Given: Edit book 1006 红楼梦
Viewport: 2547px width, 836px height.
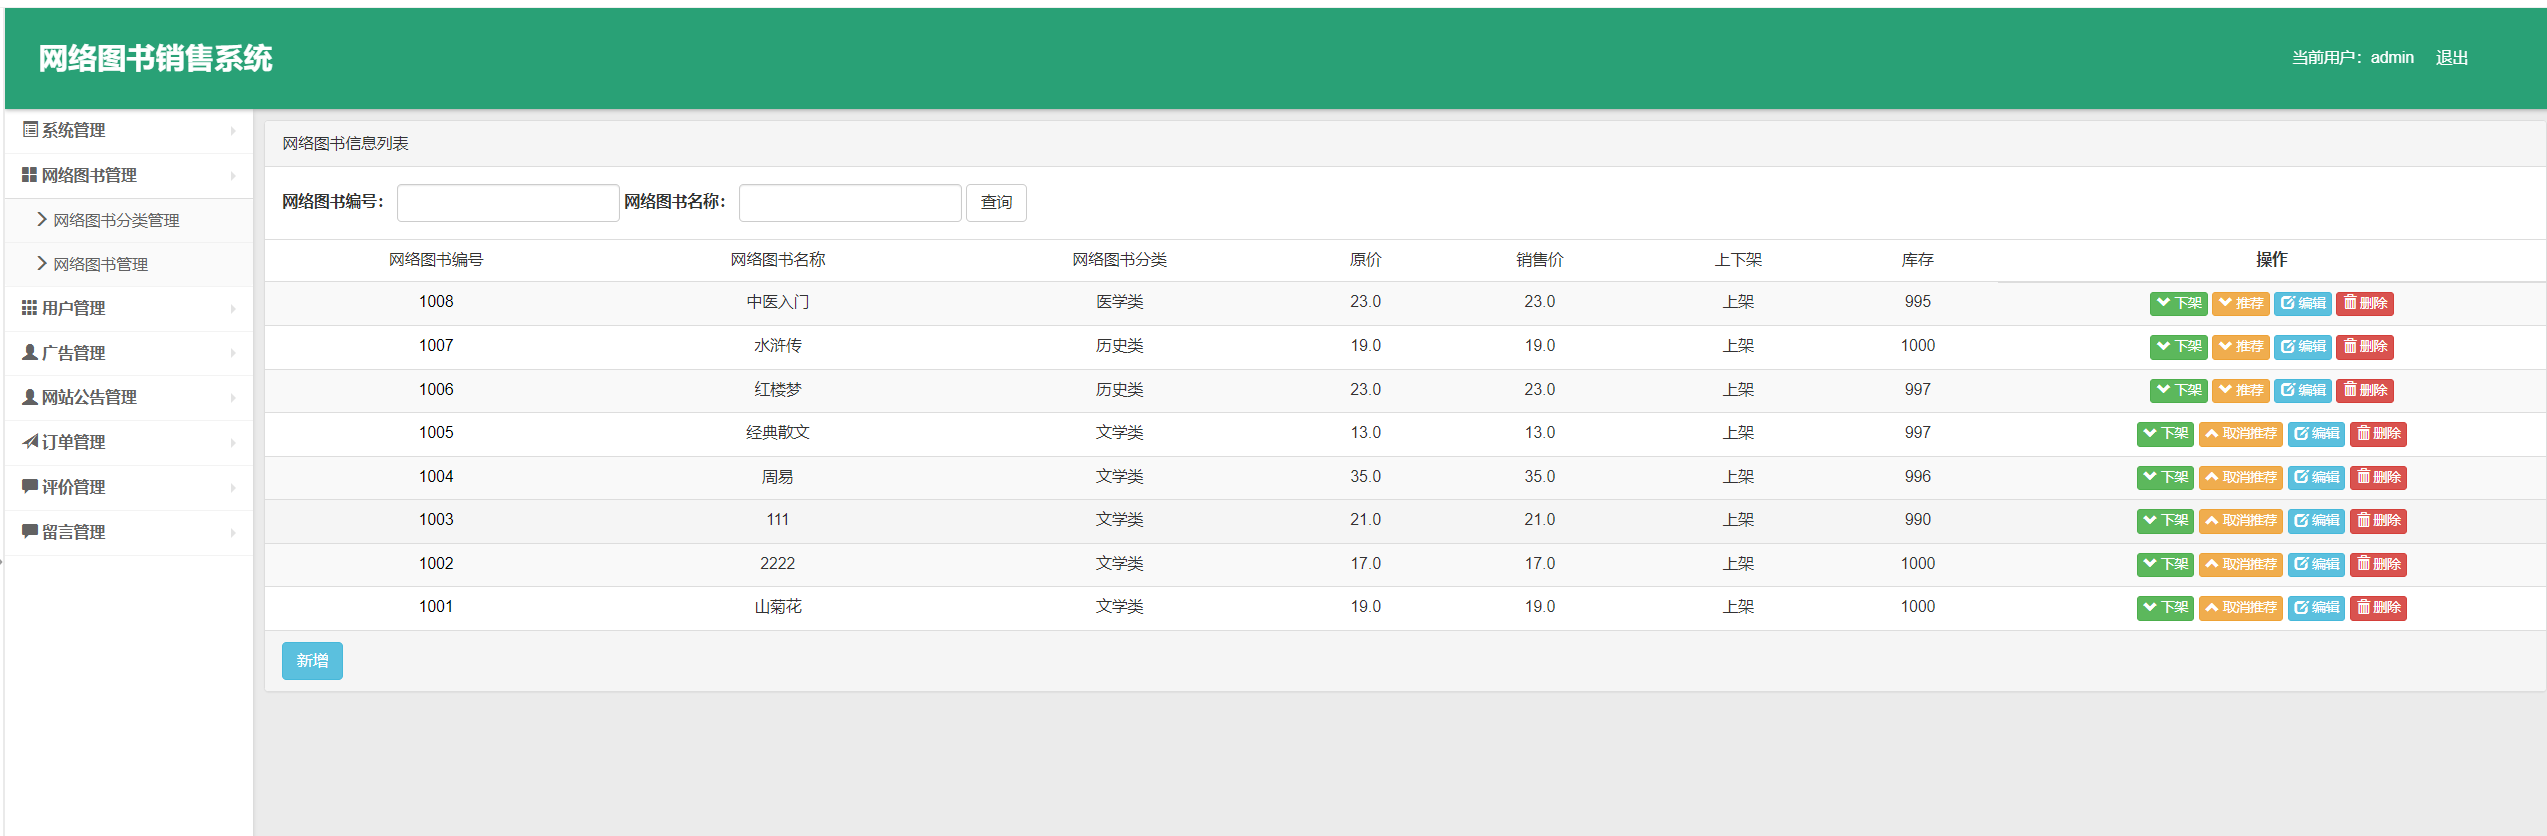Looking at the screenshot, I should 2302,390.
